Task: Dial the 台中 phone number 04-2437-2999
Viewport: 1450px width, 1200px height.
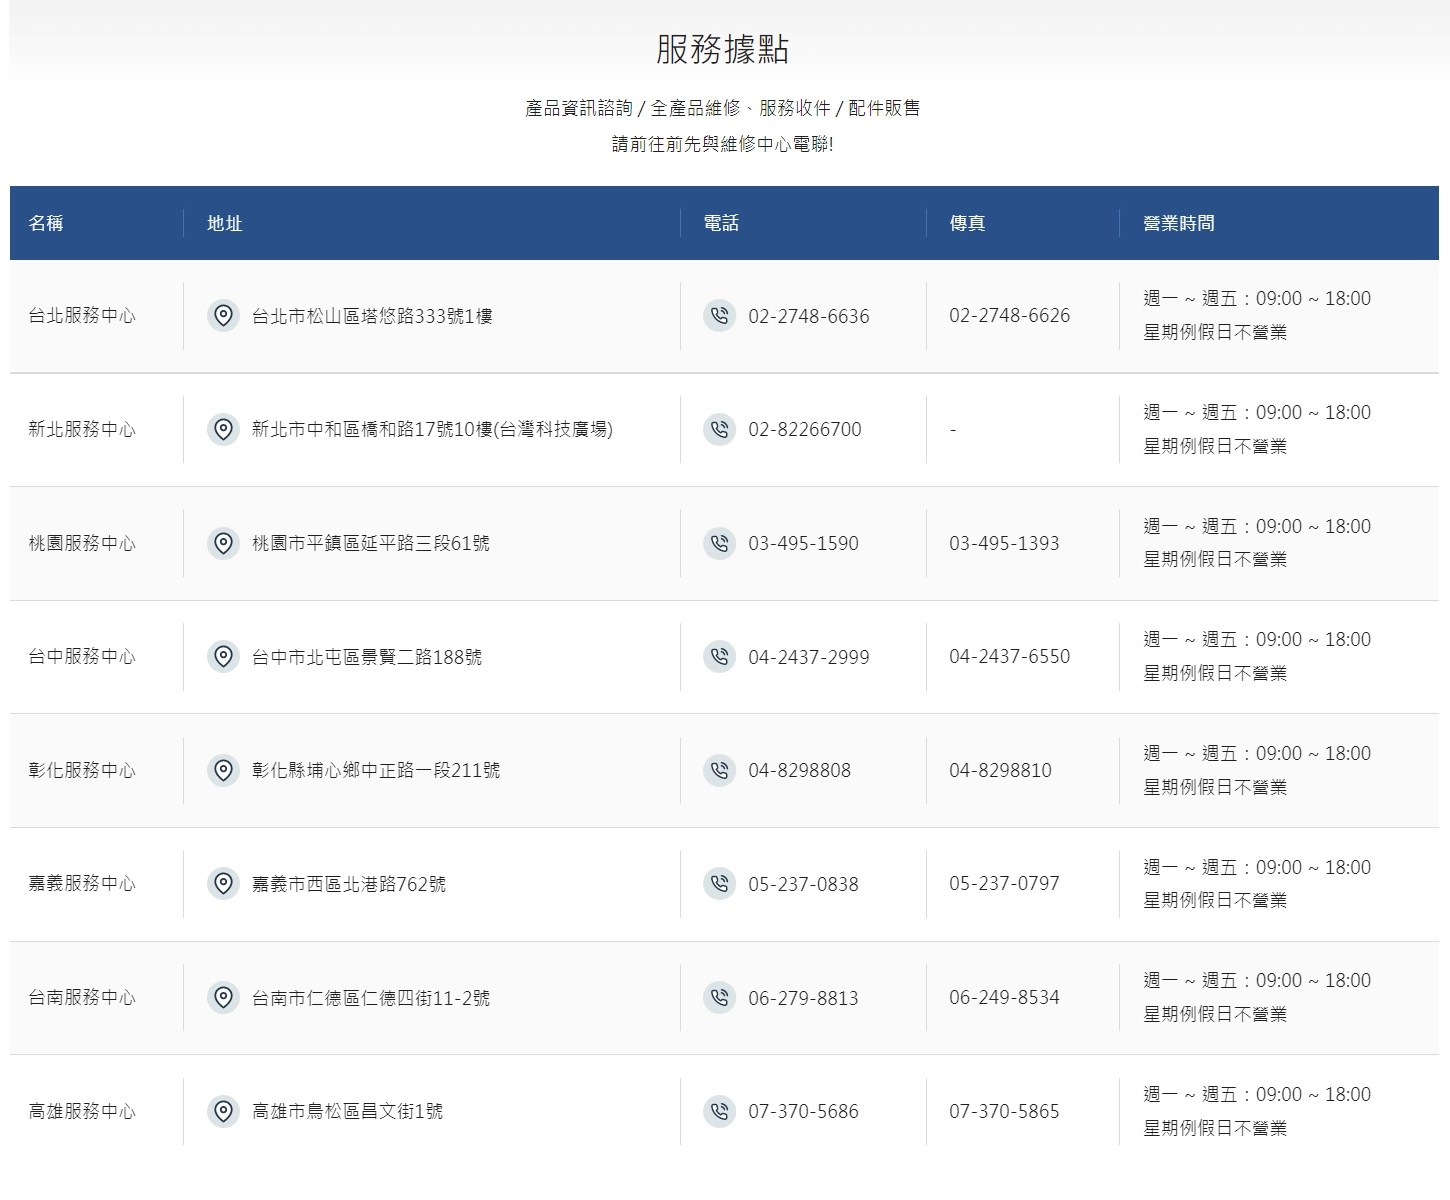Action: click(x=808, y=657)
